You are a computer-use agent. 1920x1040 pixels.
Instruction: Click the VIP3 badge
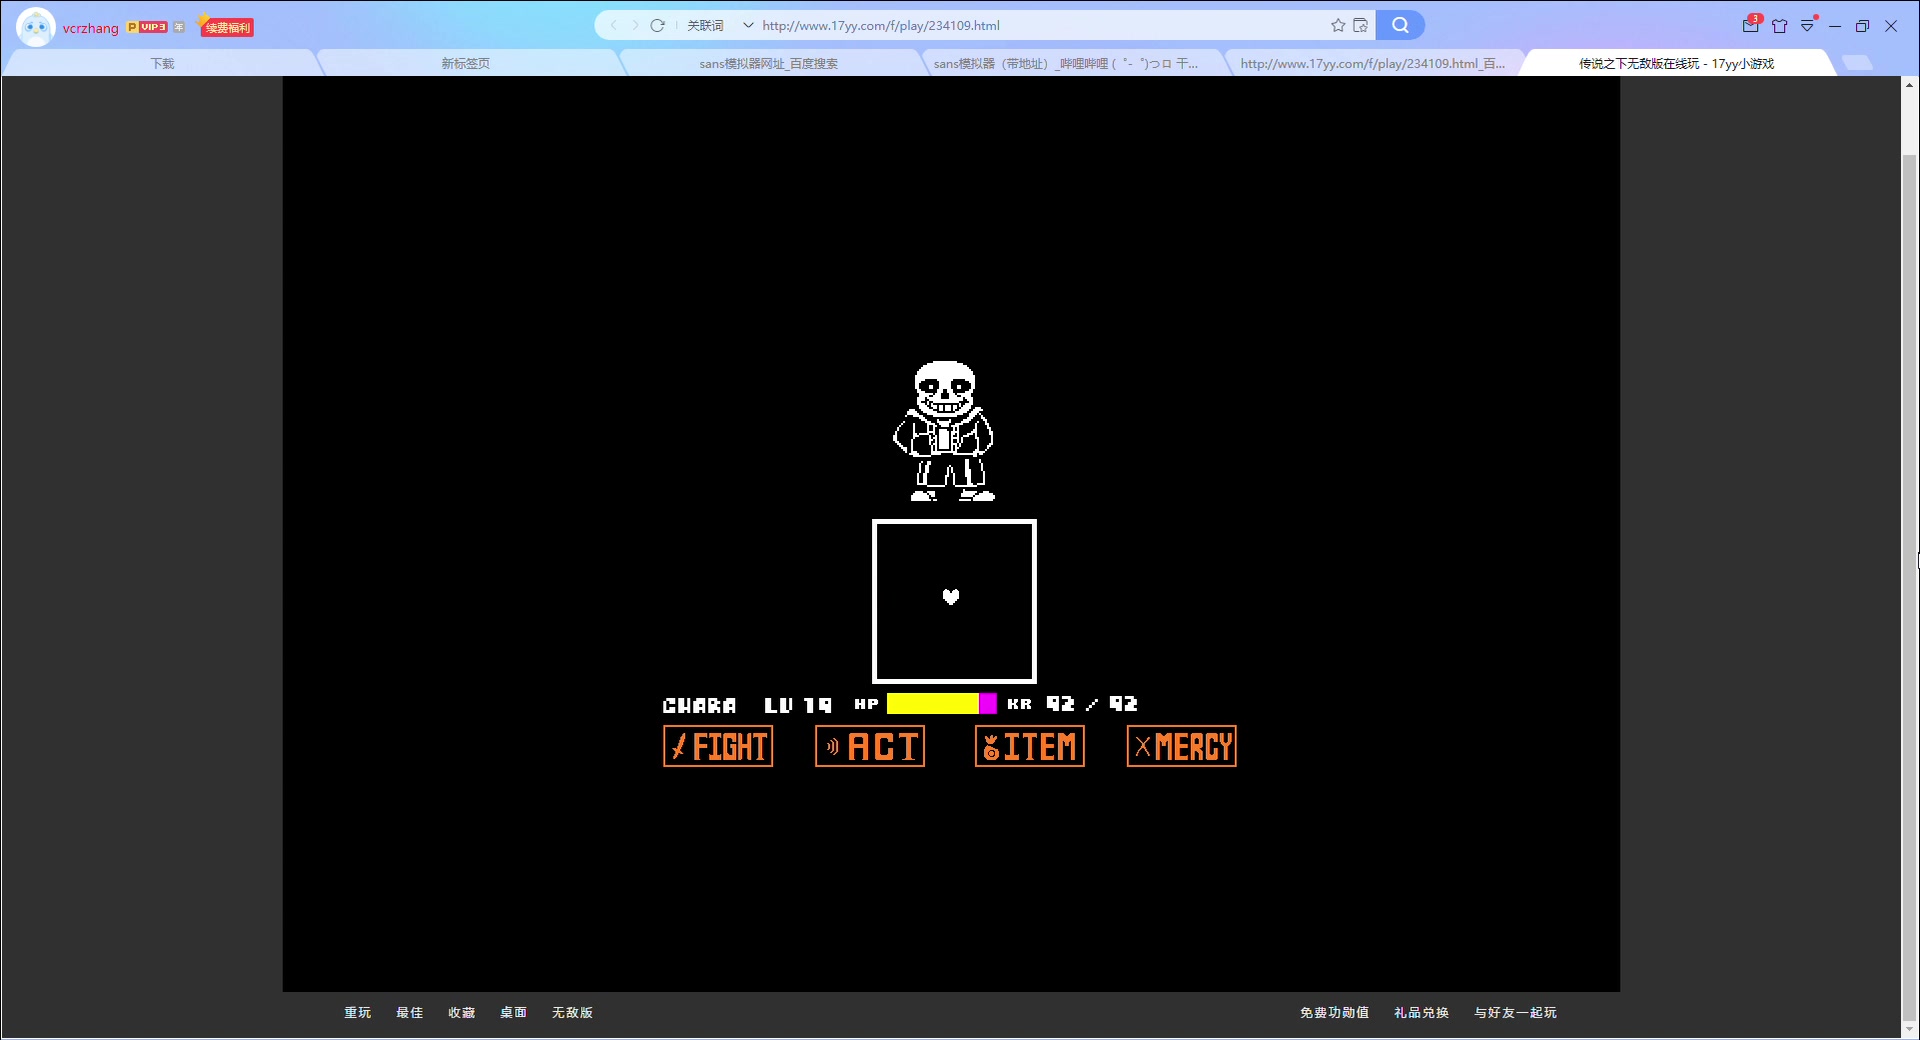(148, 27)
